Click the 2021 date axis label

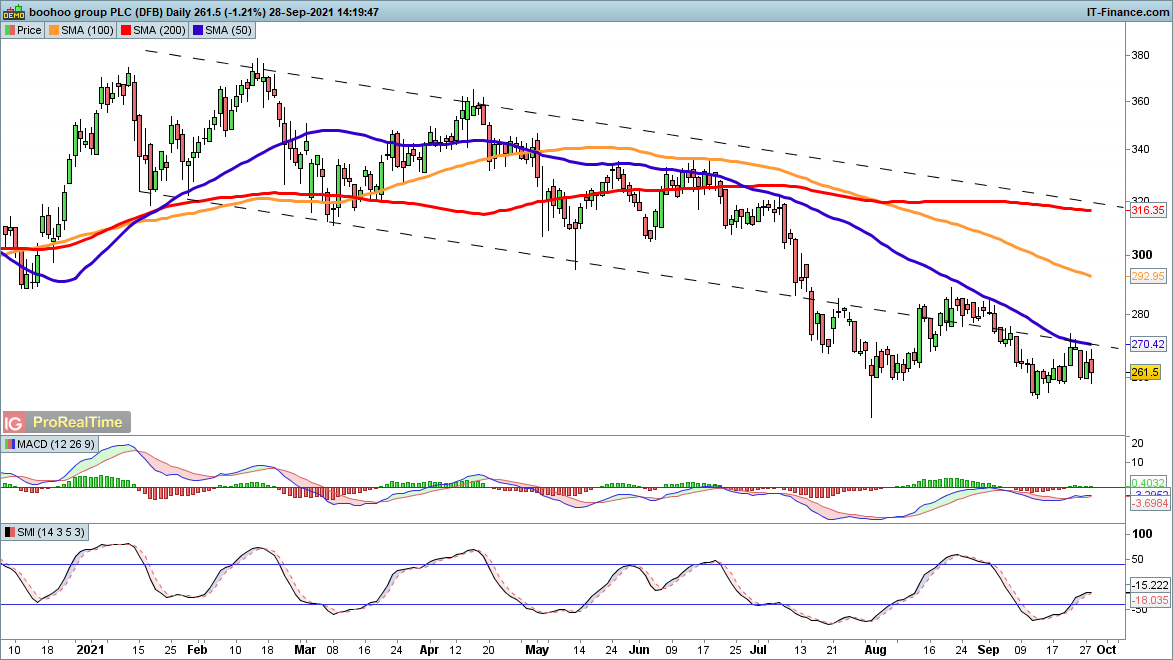[x=91, y=650]
